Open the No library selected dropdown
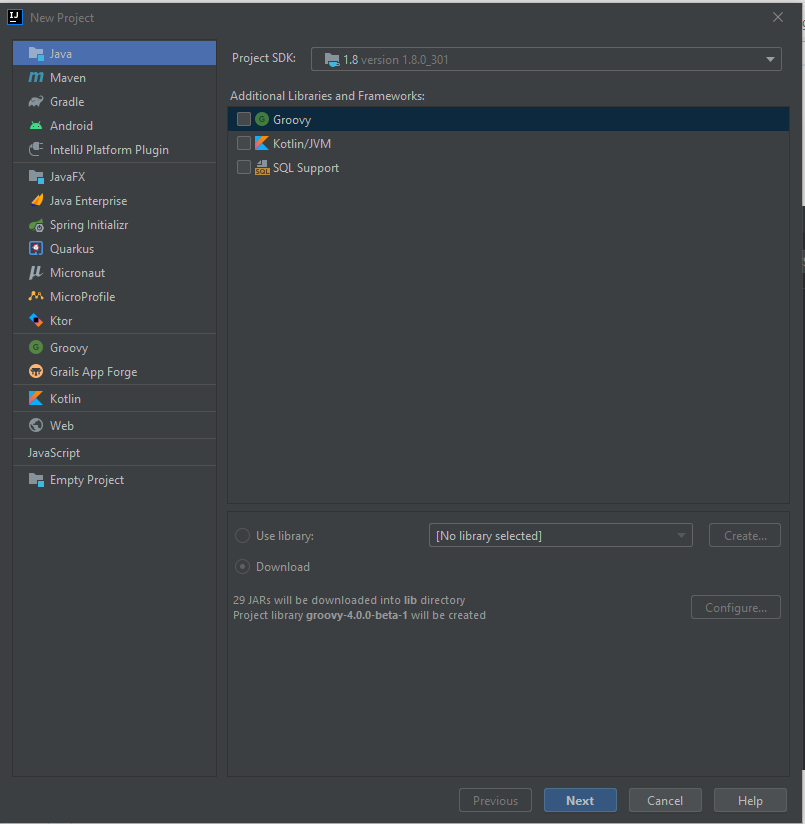Screen dimensions: 805x824 (x=561, y=535)
